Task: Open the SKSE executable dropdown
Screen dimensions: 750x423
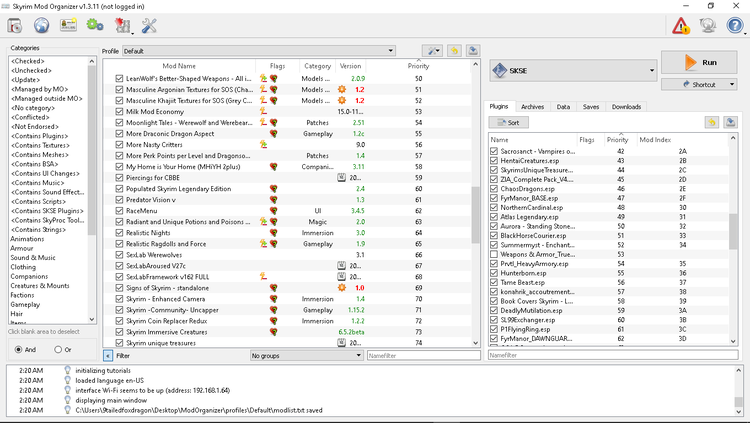Action: coord(573,71)
